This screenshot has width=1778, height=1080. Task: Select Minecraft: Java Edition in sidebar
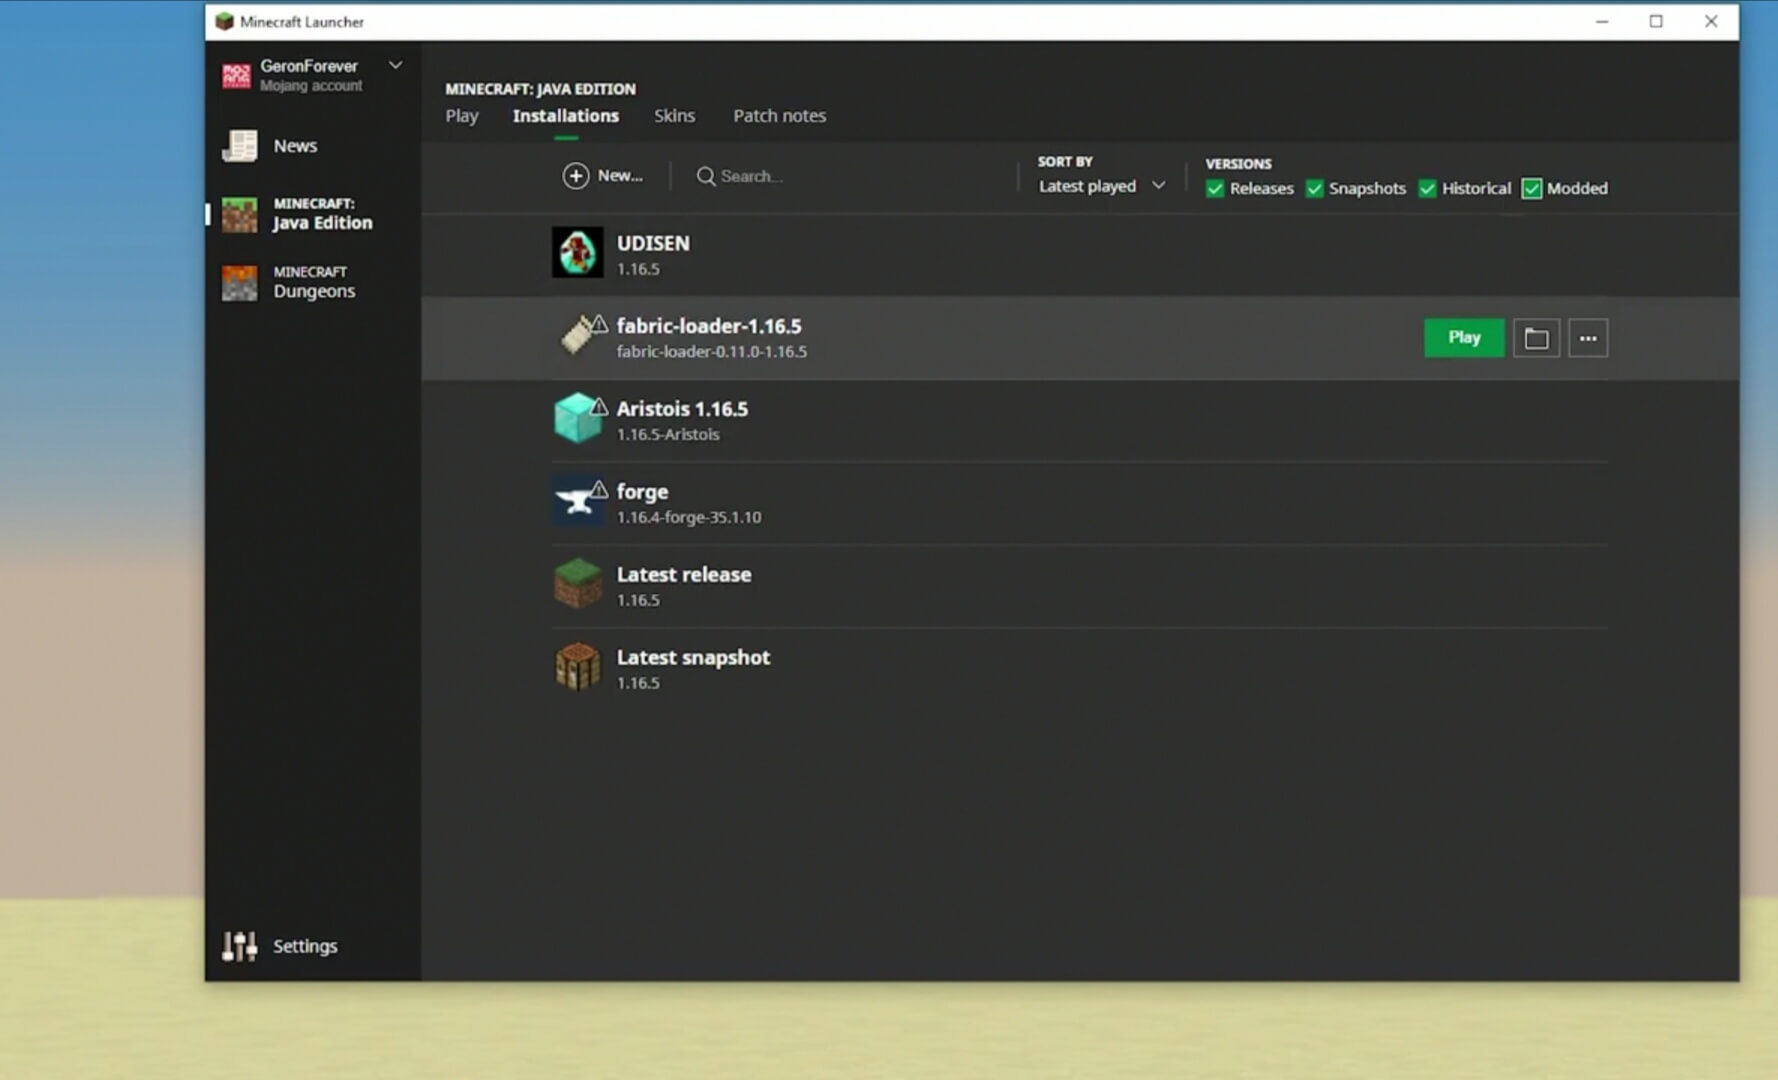pyautogui.click(x=313, y=214)
